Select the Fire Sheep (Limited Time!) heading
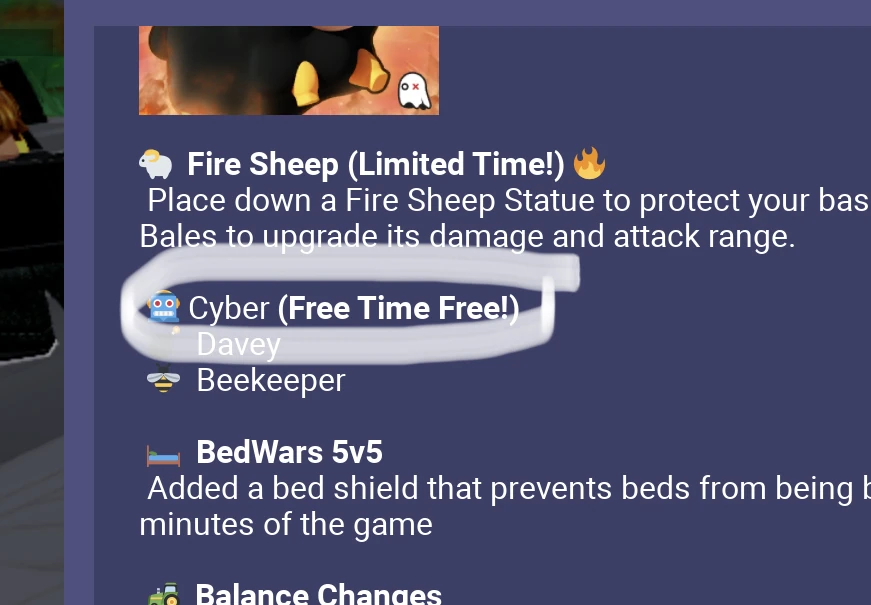Screen dimensions: 871x605 click(376, 164)
